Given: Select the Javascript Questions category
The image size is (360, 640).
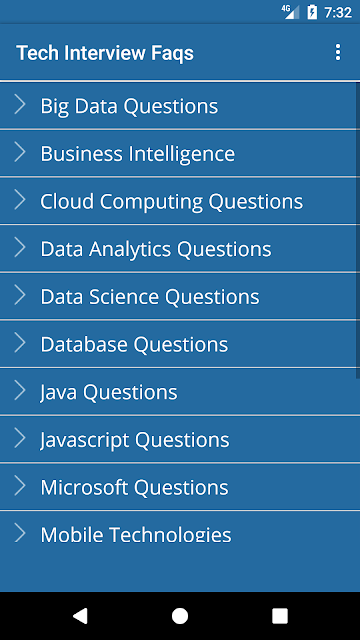Looking at the screenshot, I should pyautogui.click(x=178, y=439).
